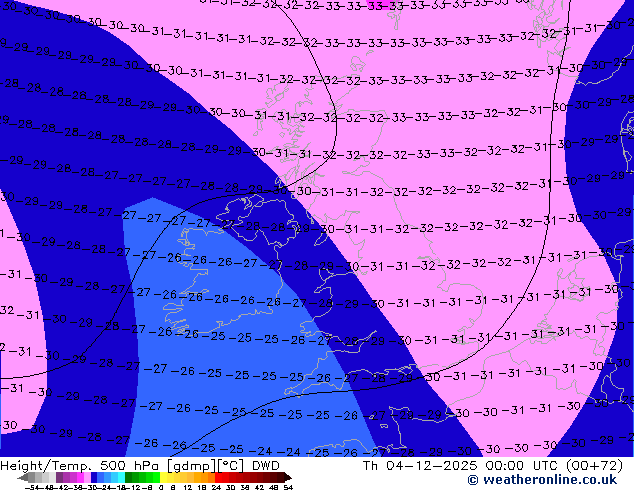
Task: Select the dark green legend swatch near -12
Action: tap(129, 477)
